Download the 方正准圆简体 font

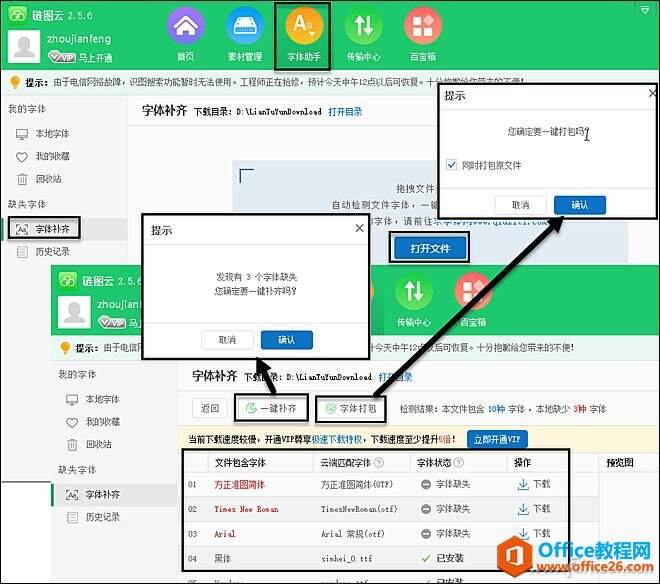tap(533, 484)
